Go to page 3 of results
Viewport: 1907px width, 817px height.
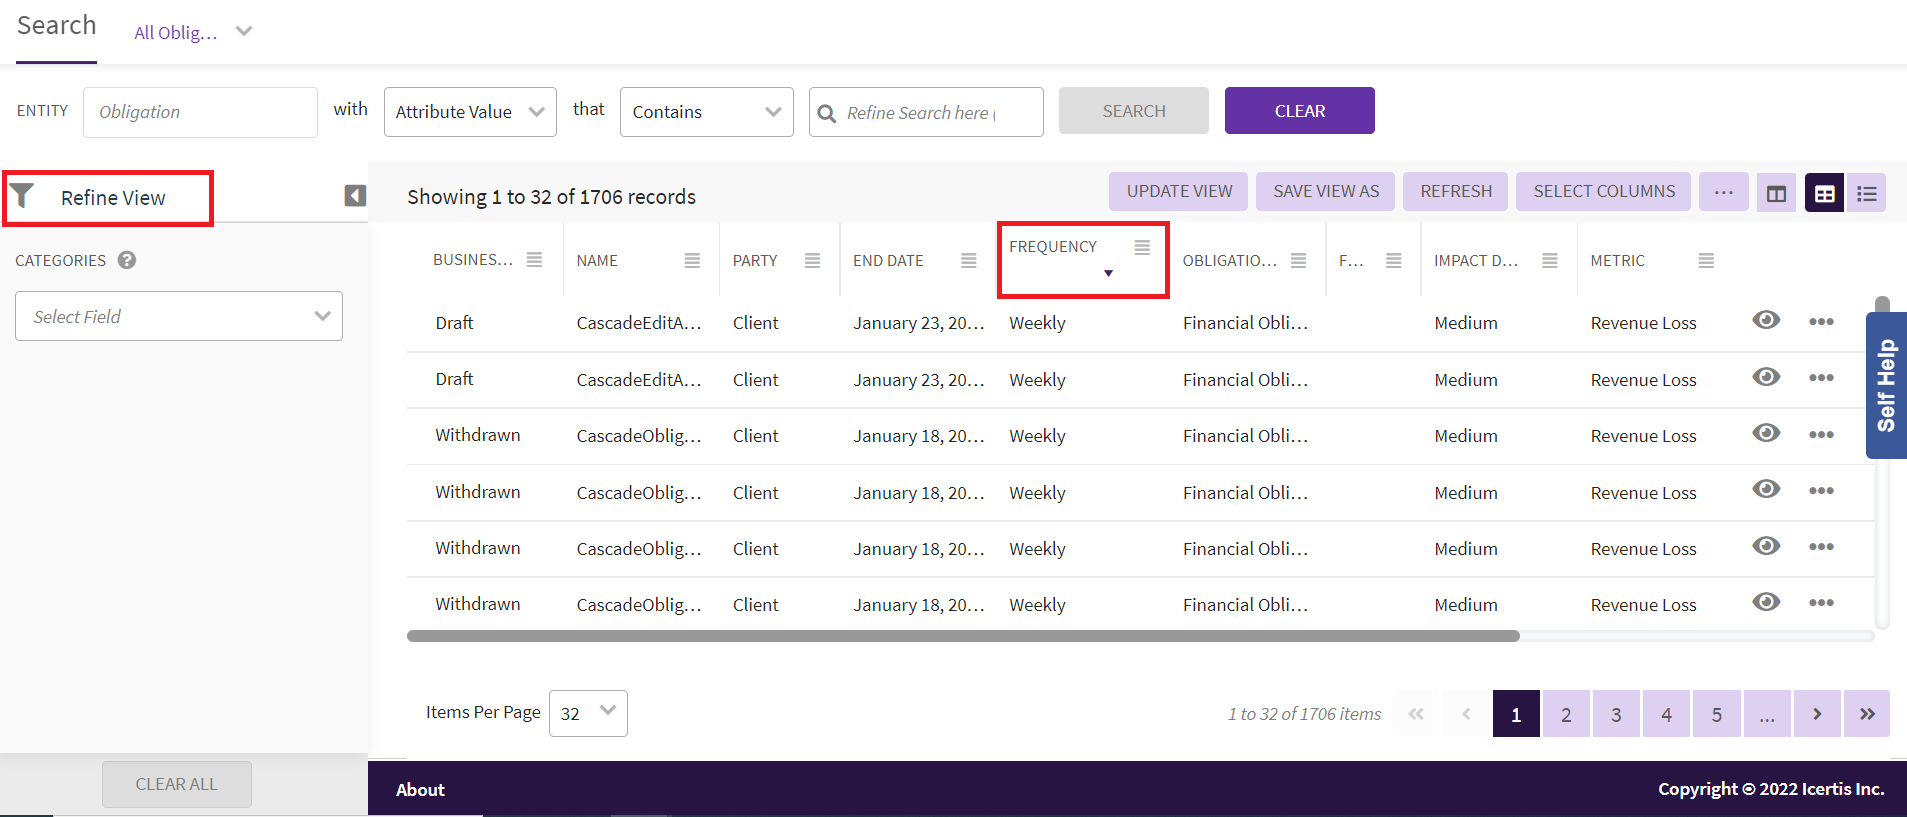pyautogui.click(x=1616, y=714)
